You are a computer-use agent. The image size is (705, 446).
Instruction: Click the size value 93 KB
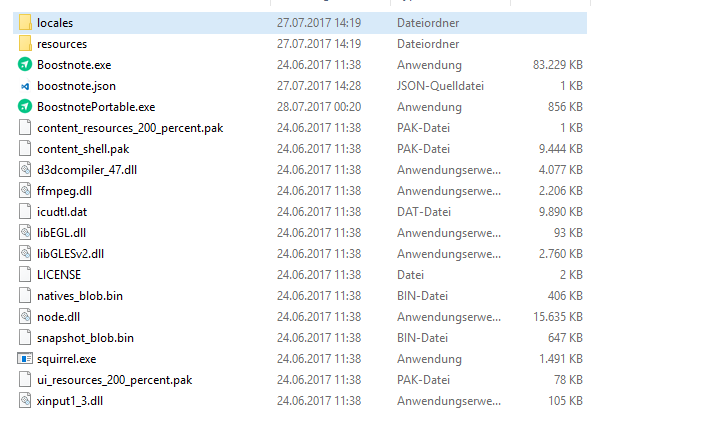(x=568, y=233)
